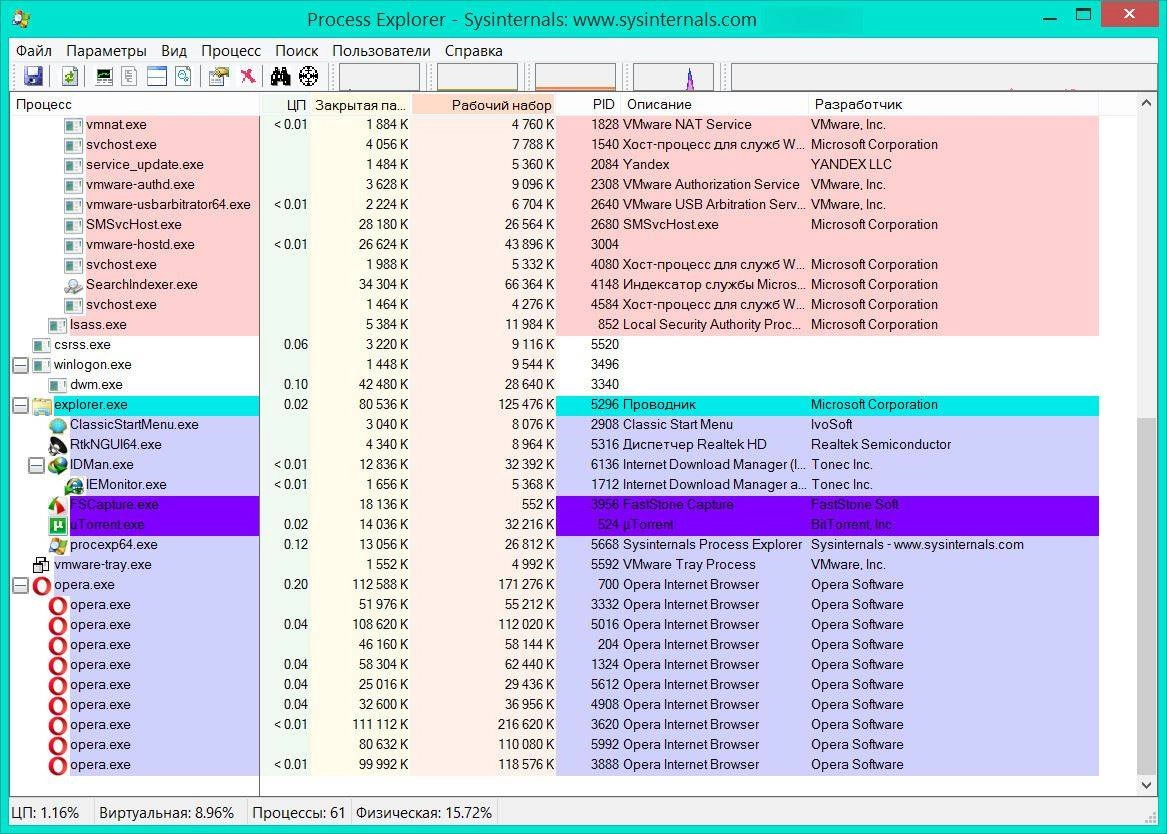Click the 'ЦП: 1.16%' status bar entry

coord(45,813)
